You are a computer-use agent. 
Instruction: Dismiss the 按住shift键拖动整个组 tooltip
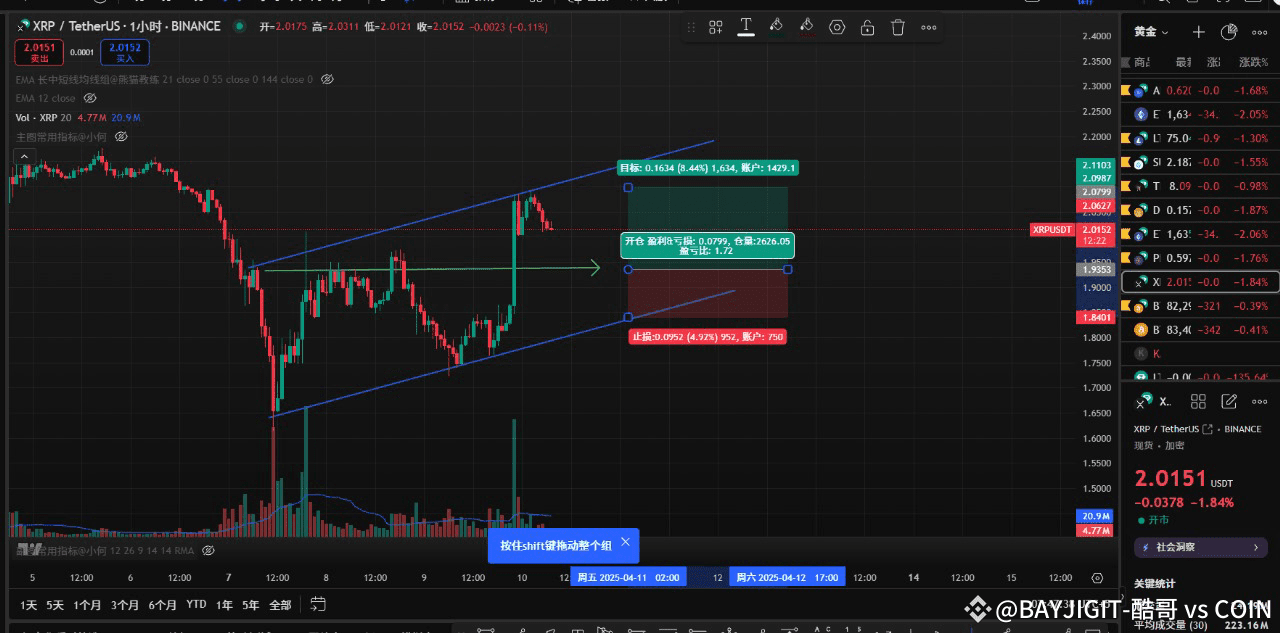(x=625, y=542)
